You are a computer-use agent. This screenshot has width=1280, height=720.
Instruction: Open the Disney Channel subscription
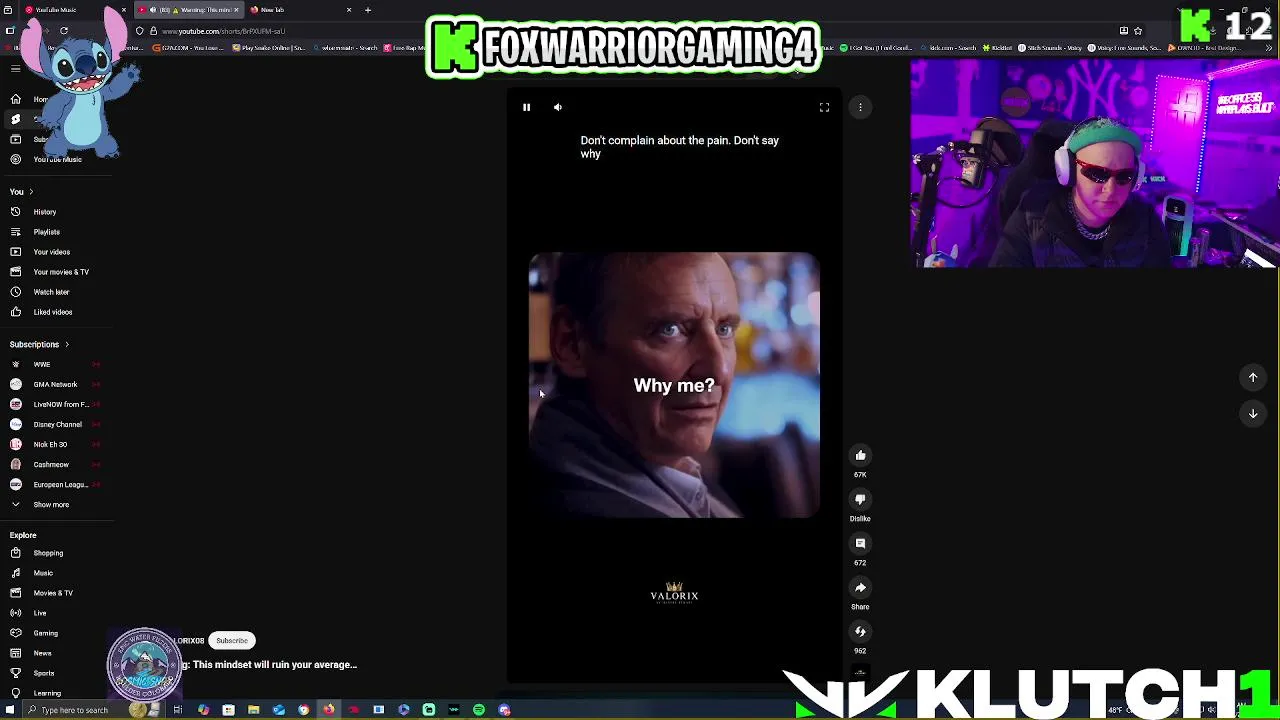point(57,424)
